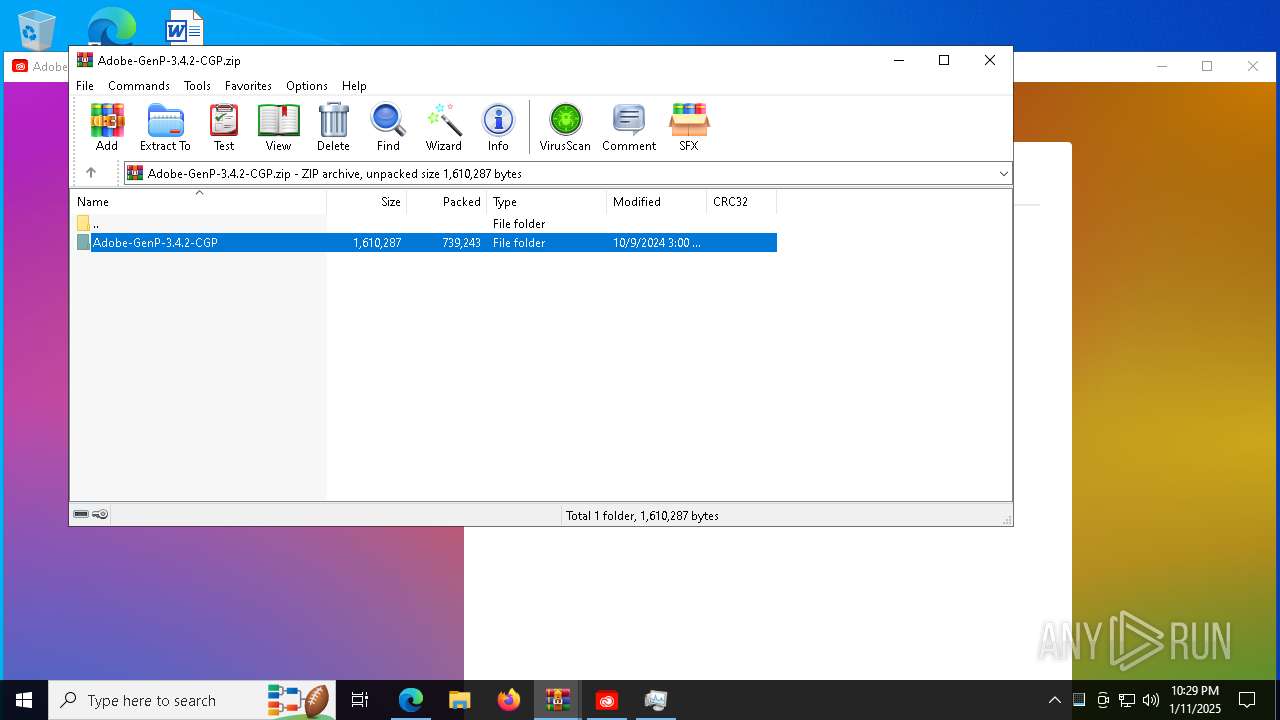
Task: Open the Extract To tool
Action: (165, 127)
